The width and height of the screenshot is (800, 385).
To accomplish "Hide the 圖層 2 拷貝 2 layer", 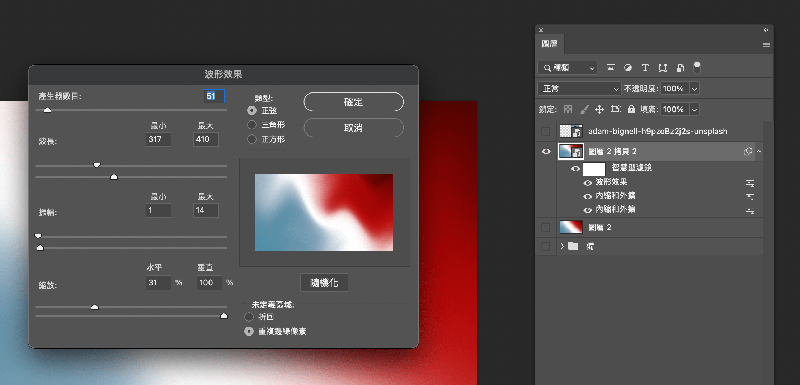I will point(546,151).
